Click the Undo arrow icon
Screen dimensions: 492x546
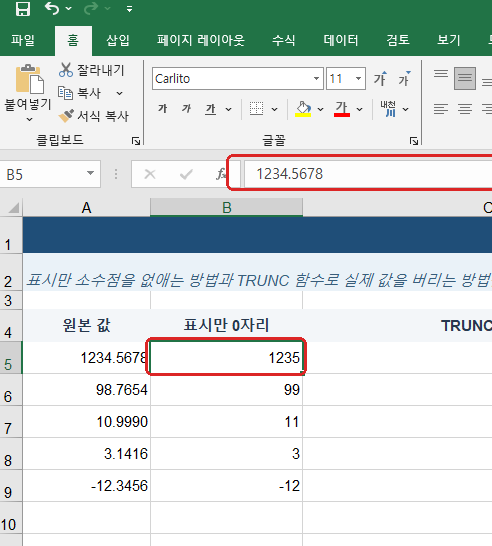click(x=52, y=8)
